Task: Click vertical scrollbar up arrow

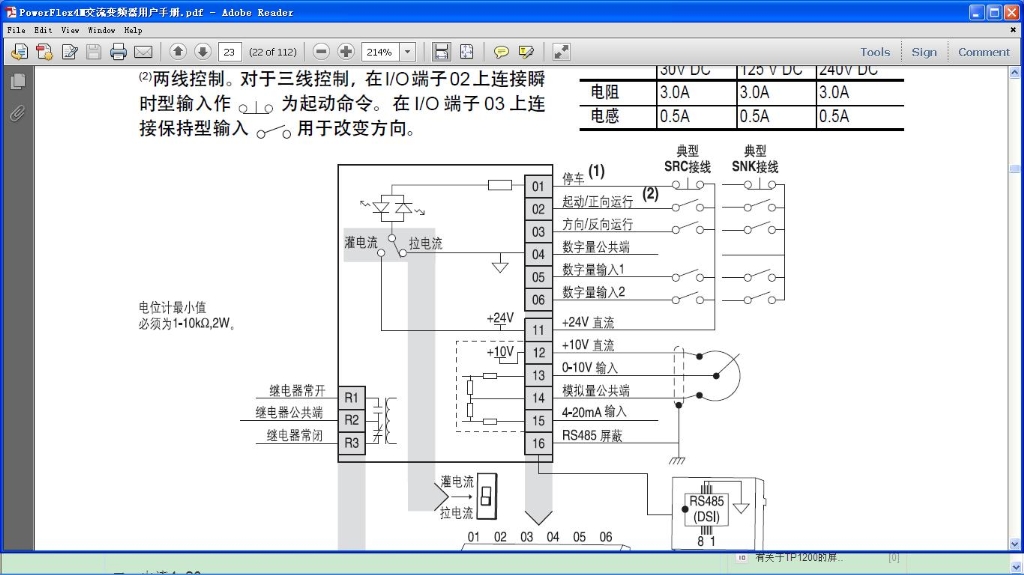Action: [x=1014, y=72]
